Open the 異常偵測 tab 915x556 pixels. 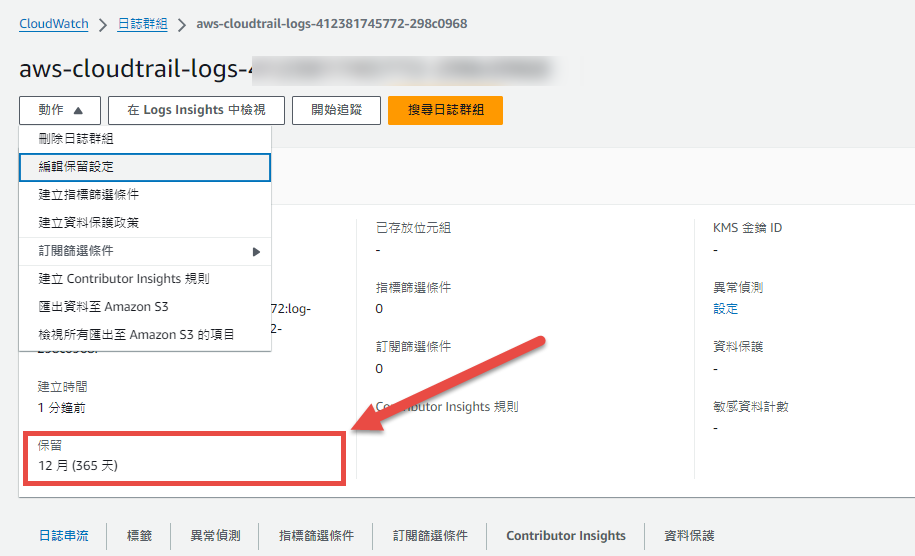(215, 536)
